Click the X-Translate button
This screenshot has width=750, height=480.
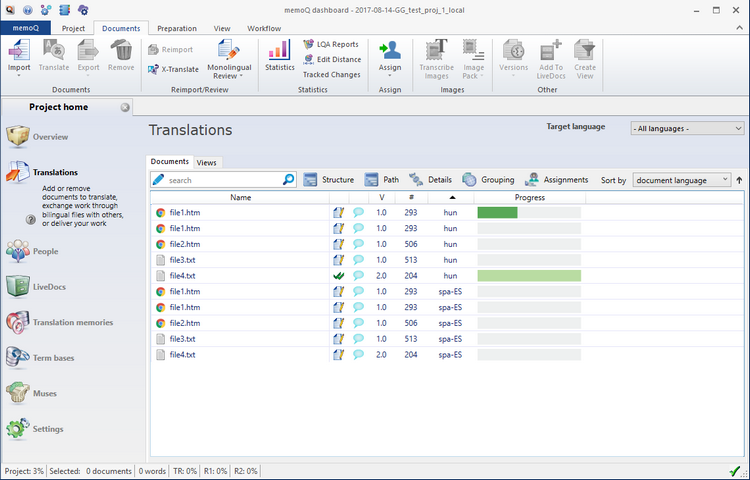click(x=173, y=69)
